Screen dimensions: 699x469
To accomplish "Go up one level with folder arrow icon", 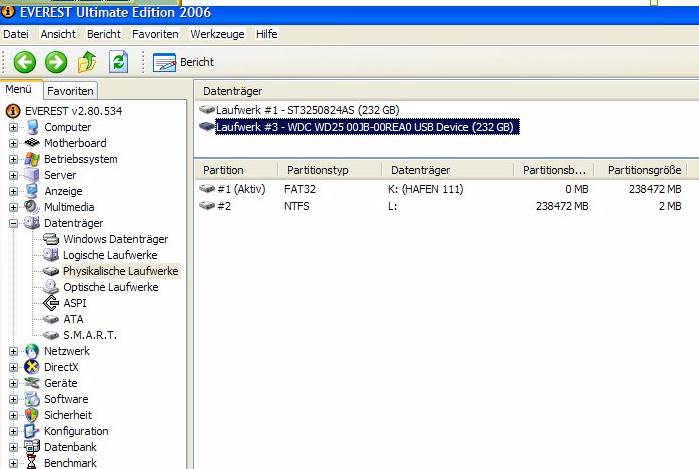I will 87,62.
